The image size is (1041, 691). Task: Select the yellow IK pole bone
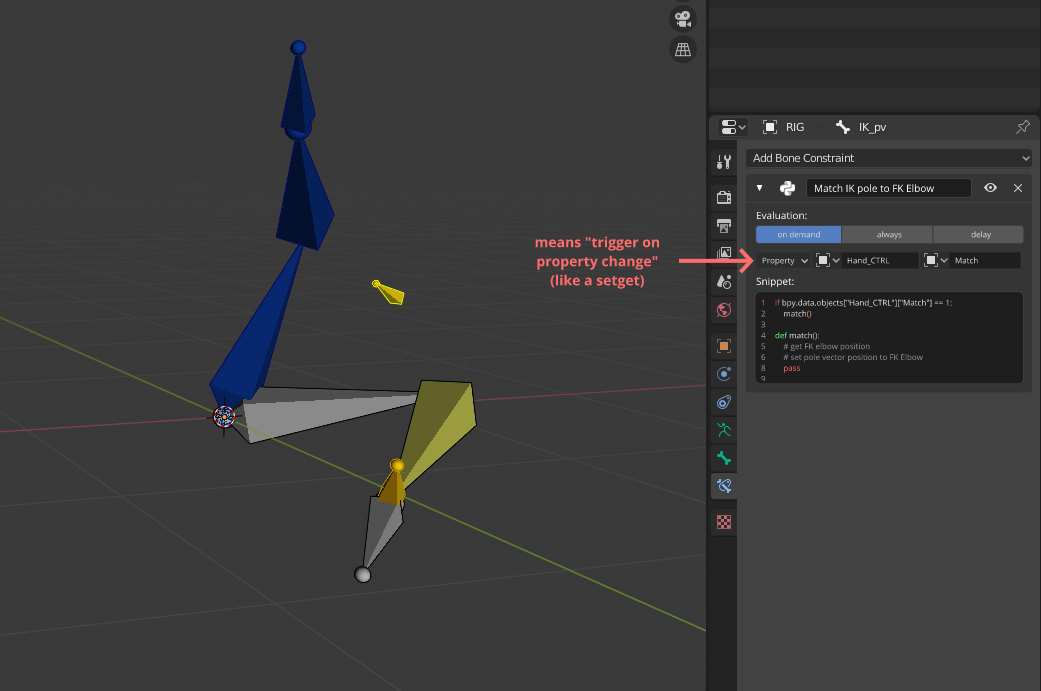coord(389,293)
